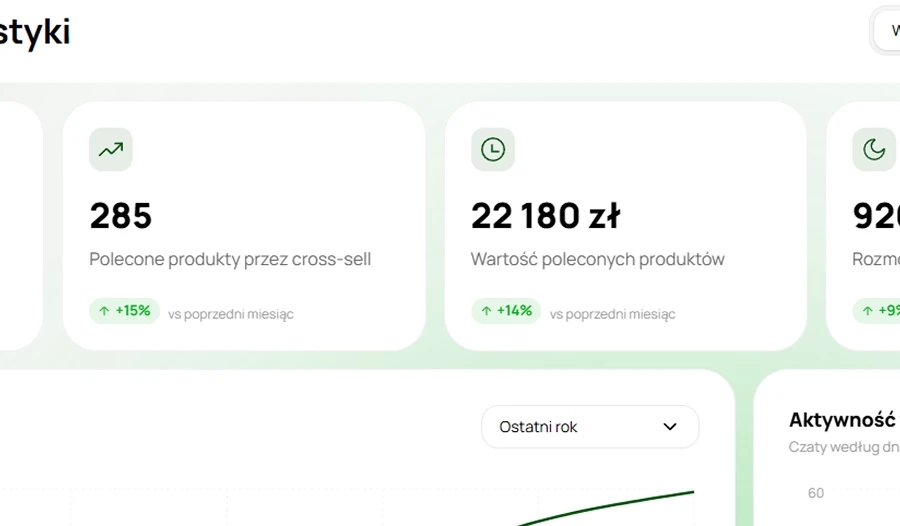Click the Polecone produkty przez cross-sell label
Image resolution: width=900 pixels, height=526 pixels.
click(230, 259)
